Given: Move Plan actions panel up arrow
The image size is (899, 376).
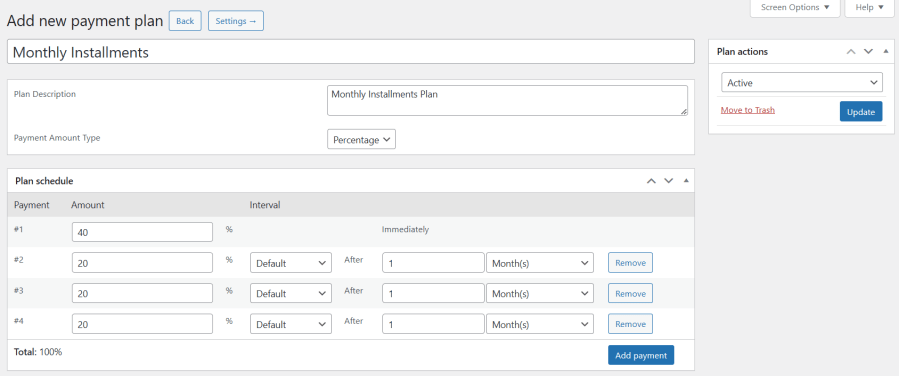Looking at the screenshot, I should 851,52.
